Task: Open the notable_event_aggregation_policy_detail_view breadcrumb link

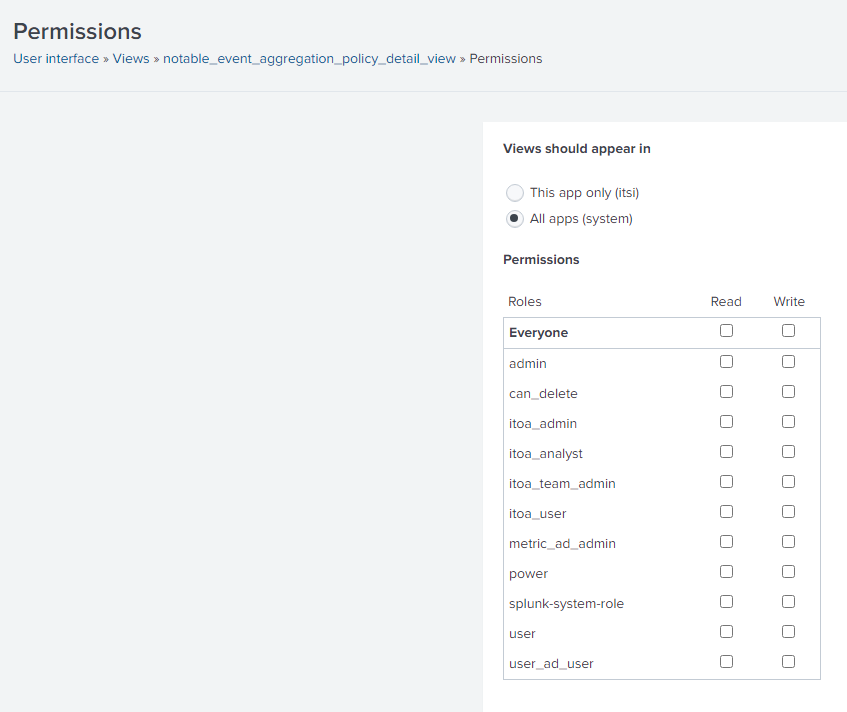Action: pyautogui.click(x=308, y=58)
